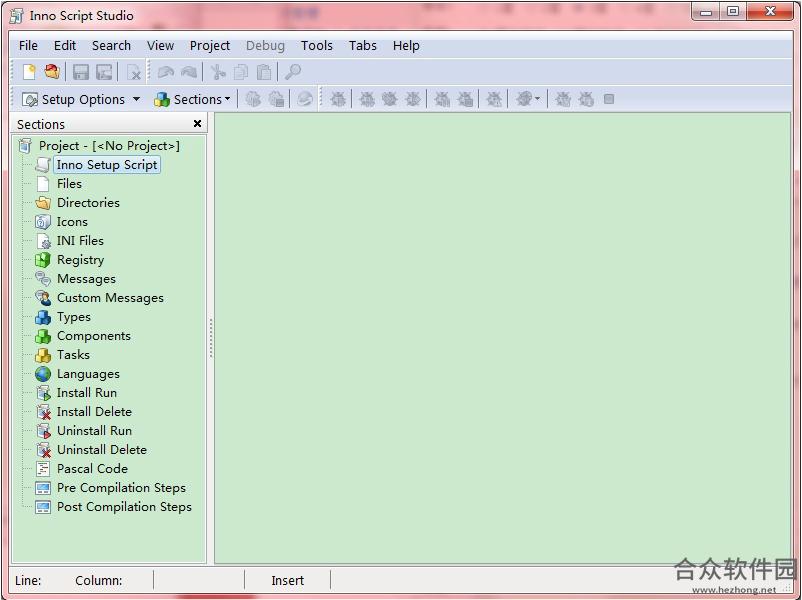Click the greyed Debug menu

pyautogui.click(x=265, y=46)
